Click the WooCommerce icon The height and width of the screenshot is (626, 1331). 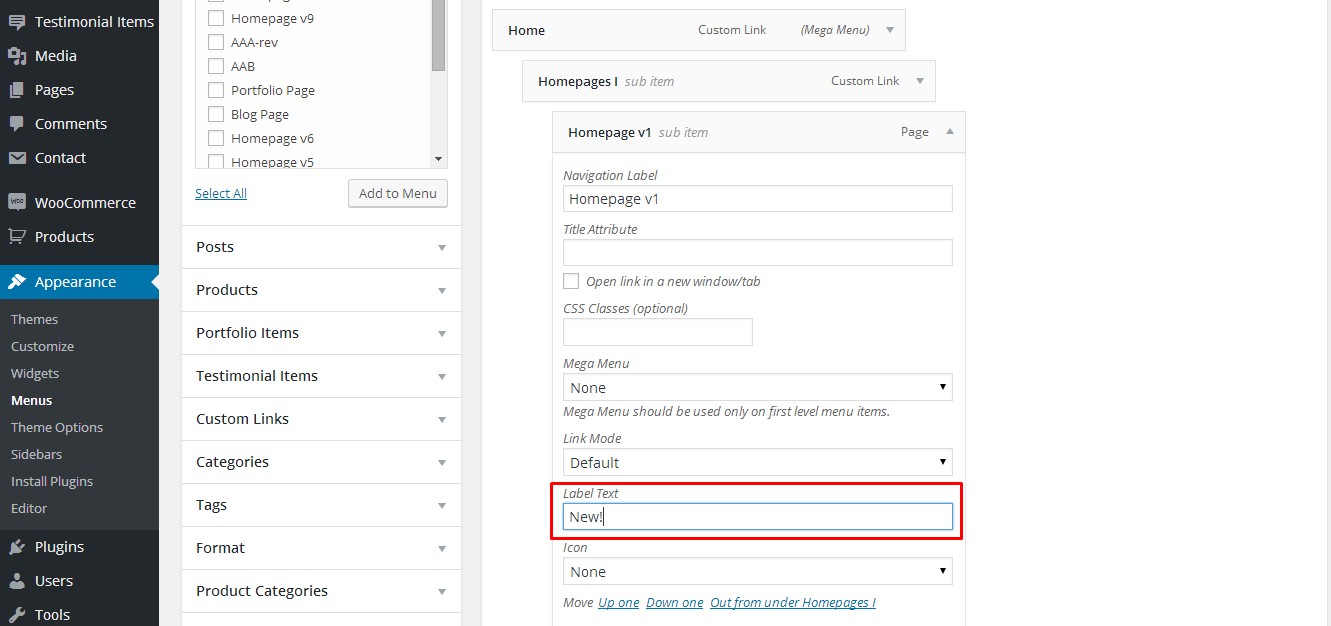pos(17,202)
